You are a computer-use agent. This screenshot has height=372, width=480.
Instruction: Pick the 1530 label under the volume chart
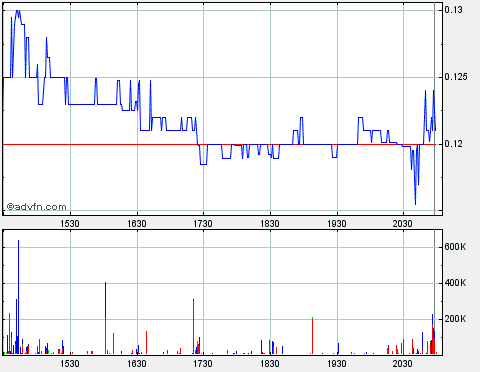[x=70, y=363]
